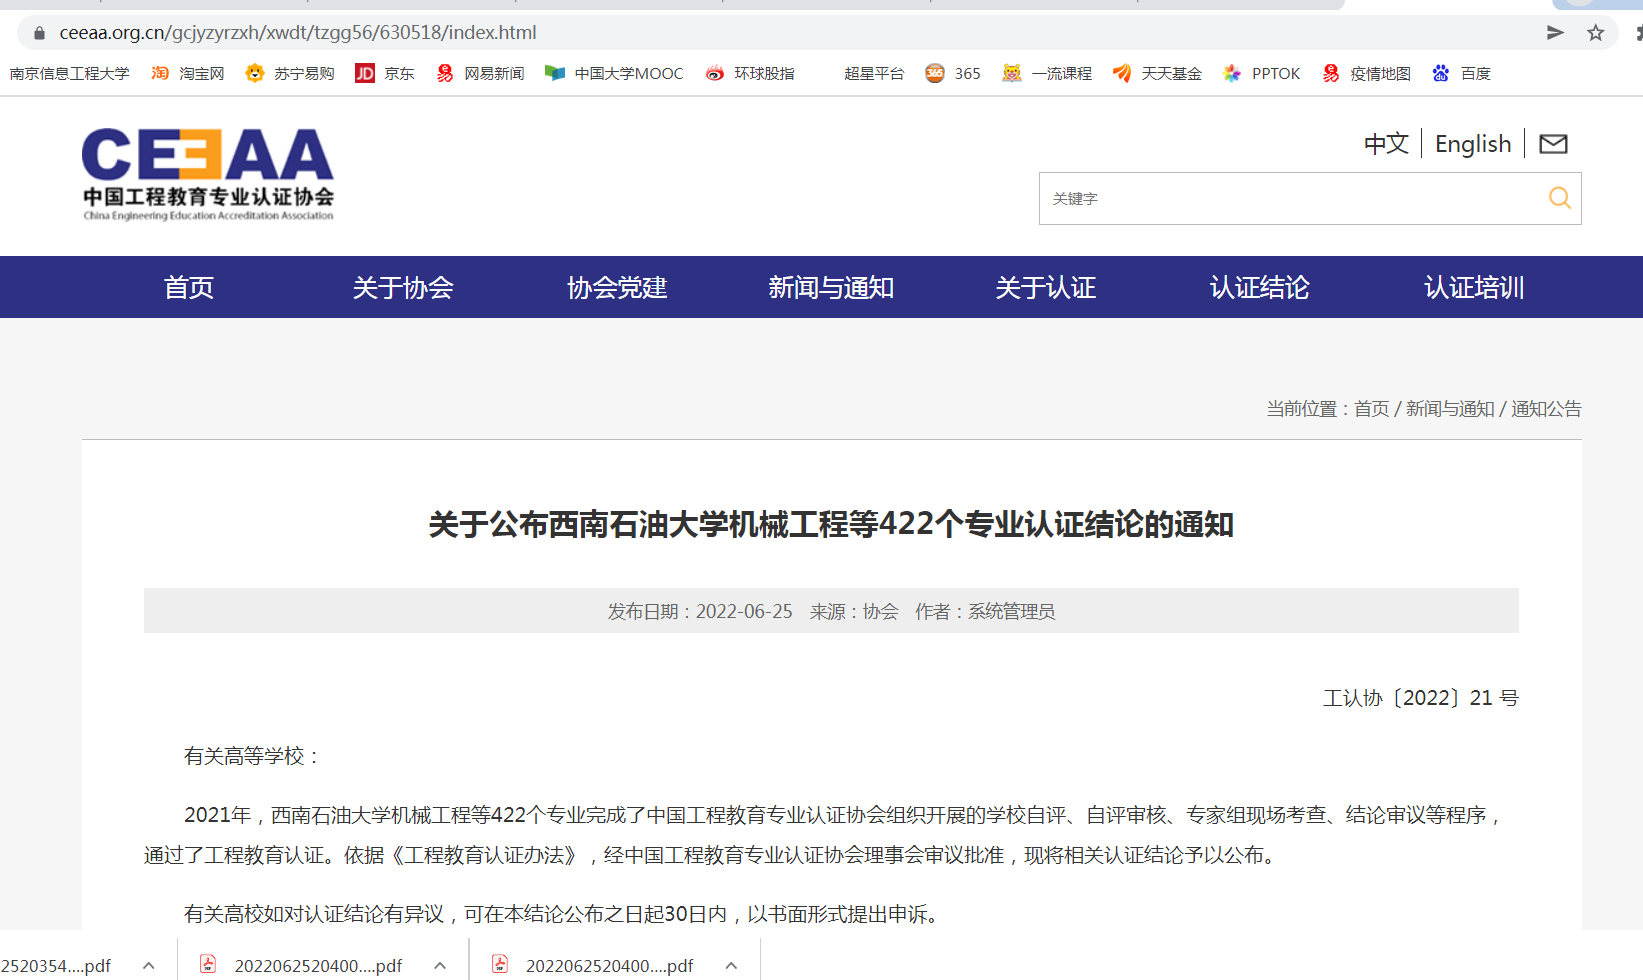Viewport: 1643px width, 980px height.
Task: Open the 中国大学MOOC bookmark
Action: [614, 73]
